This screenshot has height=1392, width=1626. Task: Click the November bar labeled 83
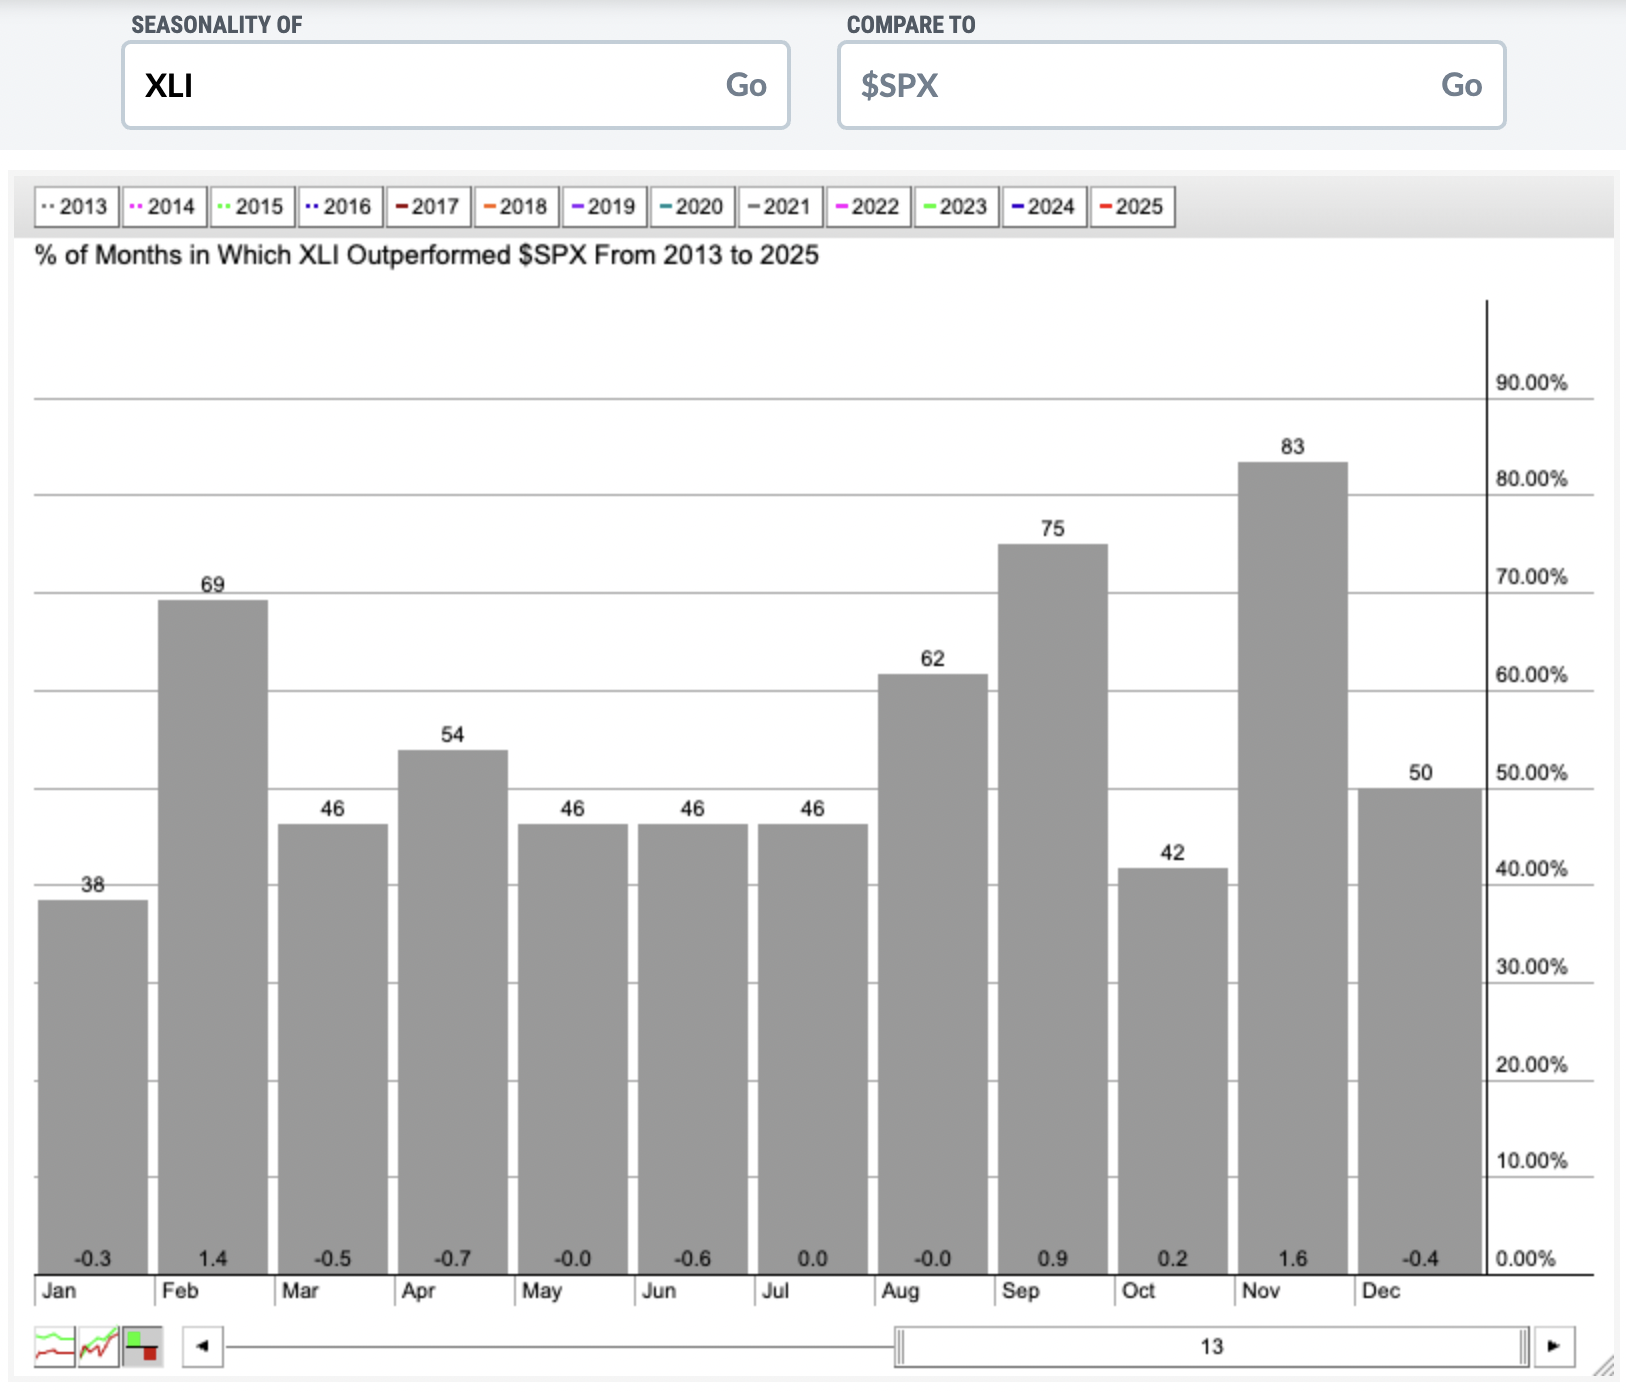pyautogui.click(x=1292, y=868)
